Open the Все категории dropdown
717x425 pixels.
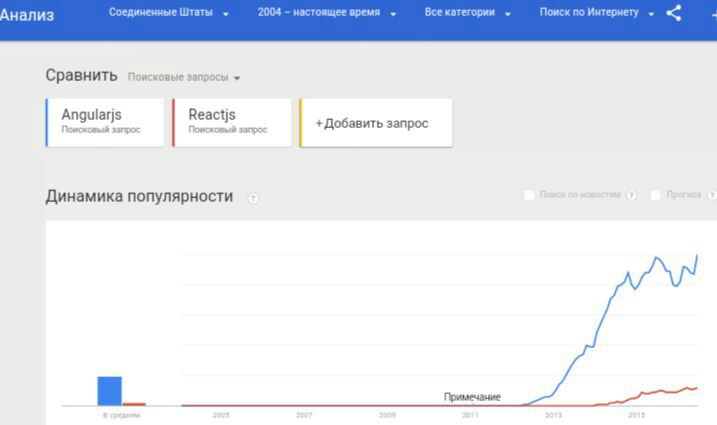pyautogui.click(x=467, y=13)
